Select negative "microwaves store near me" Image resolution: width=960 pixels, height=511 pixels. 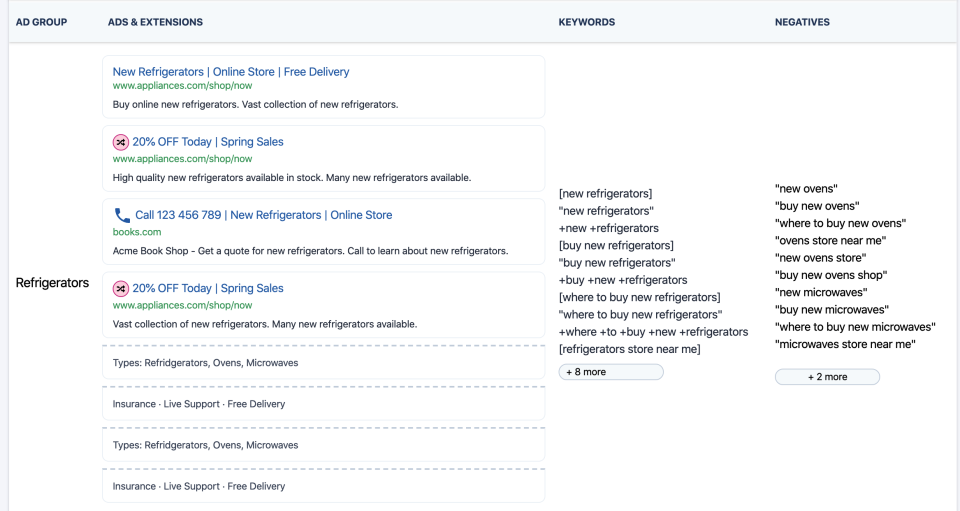click(x=845, y=345)
